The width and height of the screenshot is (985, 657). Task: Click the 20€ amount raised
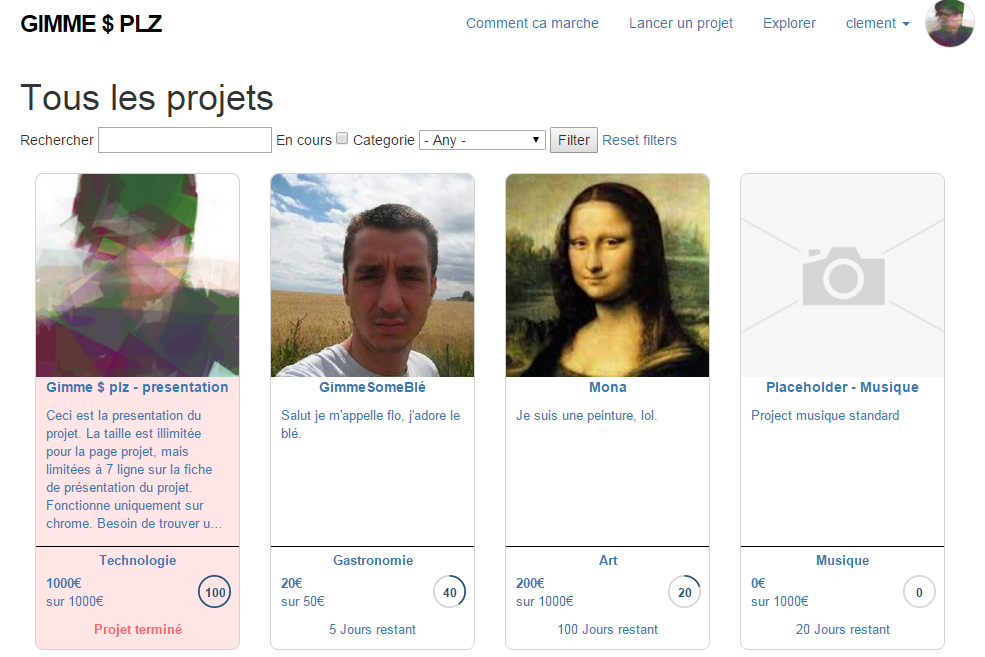(x=291, y=583)
